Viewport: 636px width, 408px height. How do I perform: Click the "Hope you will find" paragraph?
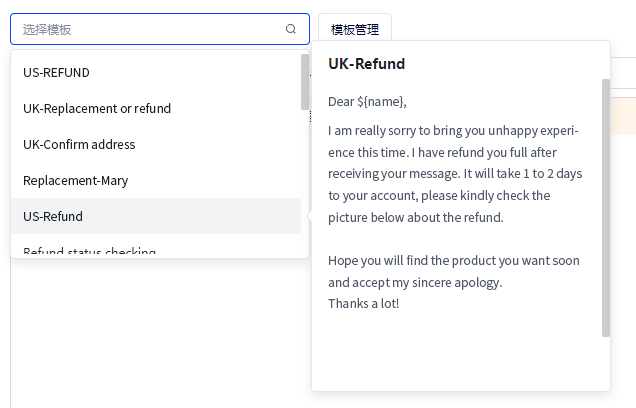(453, 261)
